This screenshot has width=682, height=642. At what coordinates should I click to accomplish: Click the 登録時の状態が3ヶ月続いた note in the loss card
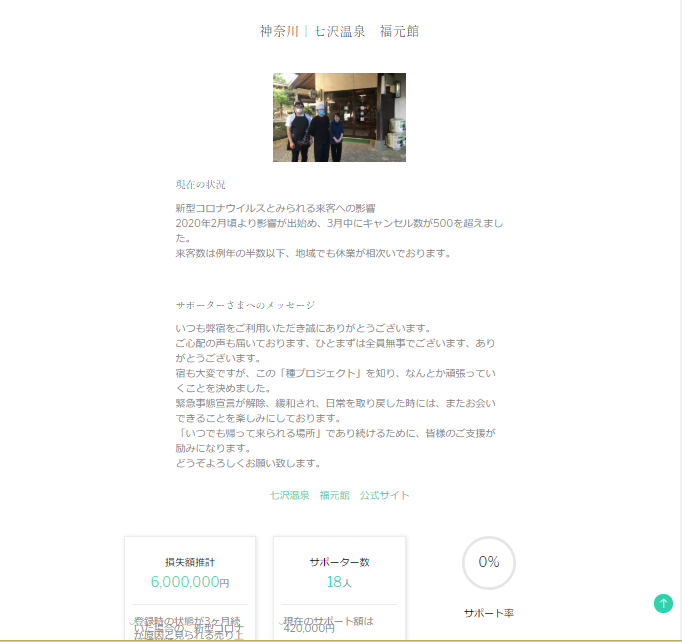tap(189, 628)
